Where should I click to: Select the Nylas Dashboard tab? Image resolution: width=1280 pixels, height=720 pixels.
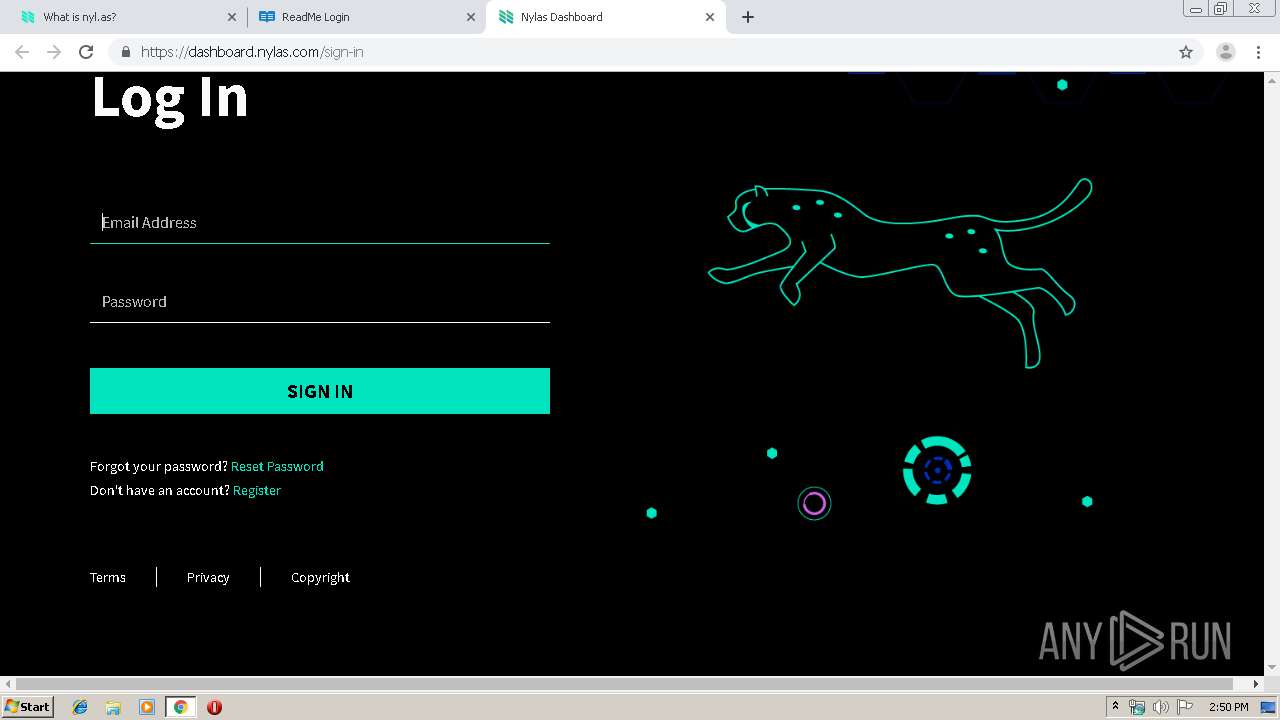[605, 17]
